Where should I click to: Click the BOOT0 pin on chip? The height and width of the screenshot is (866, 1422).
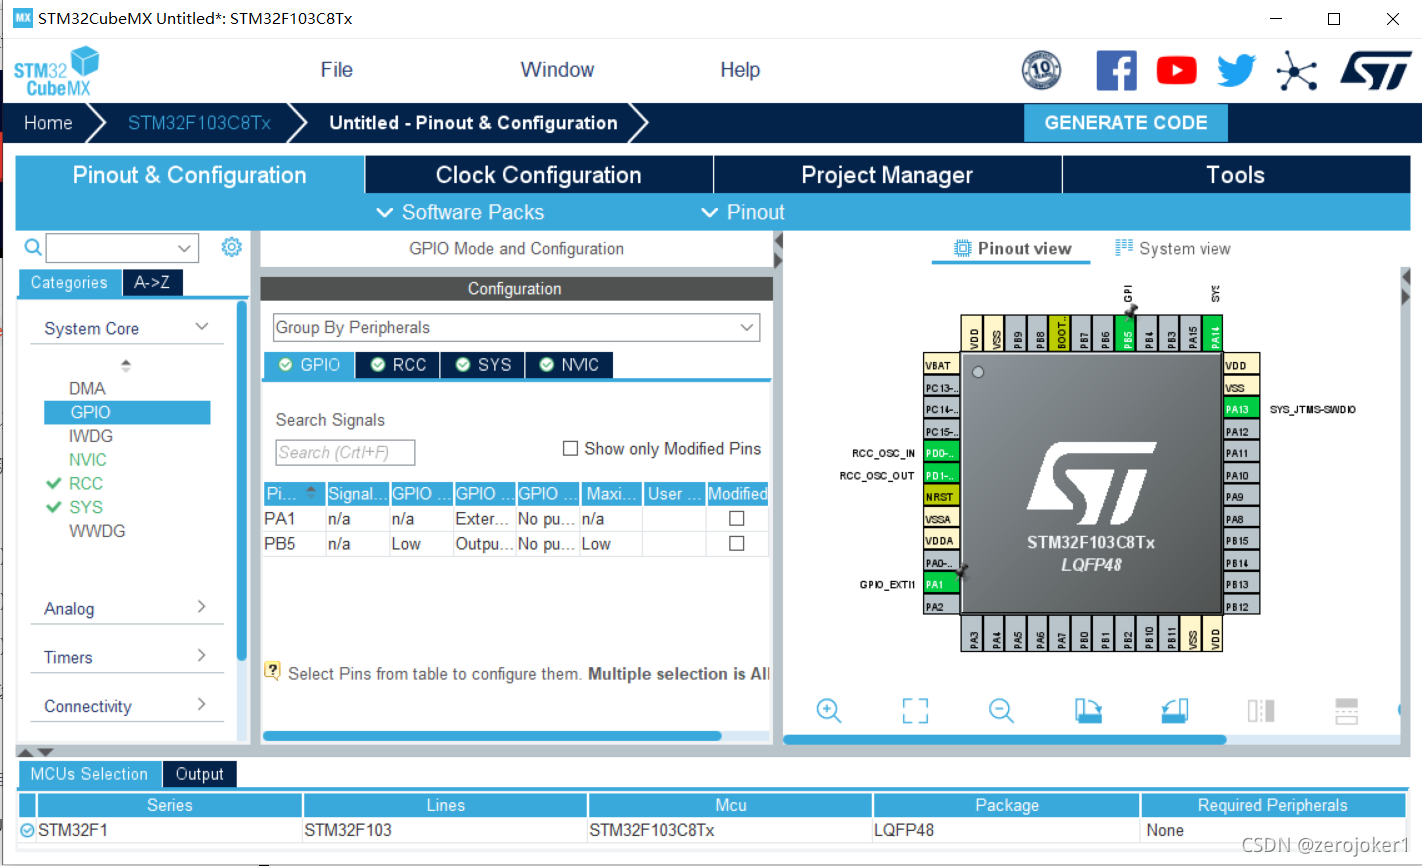point(1062,335)
